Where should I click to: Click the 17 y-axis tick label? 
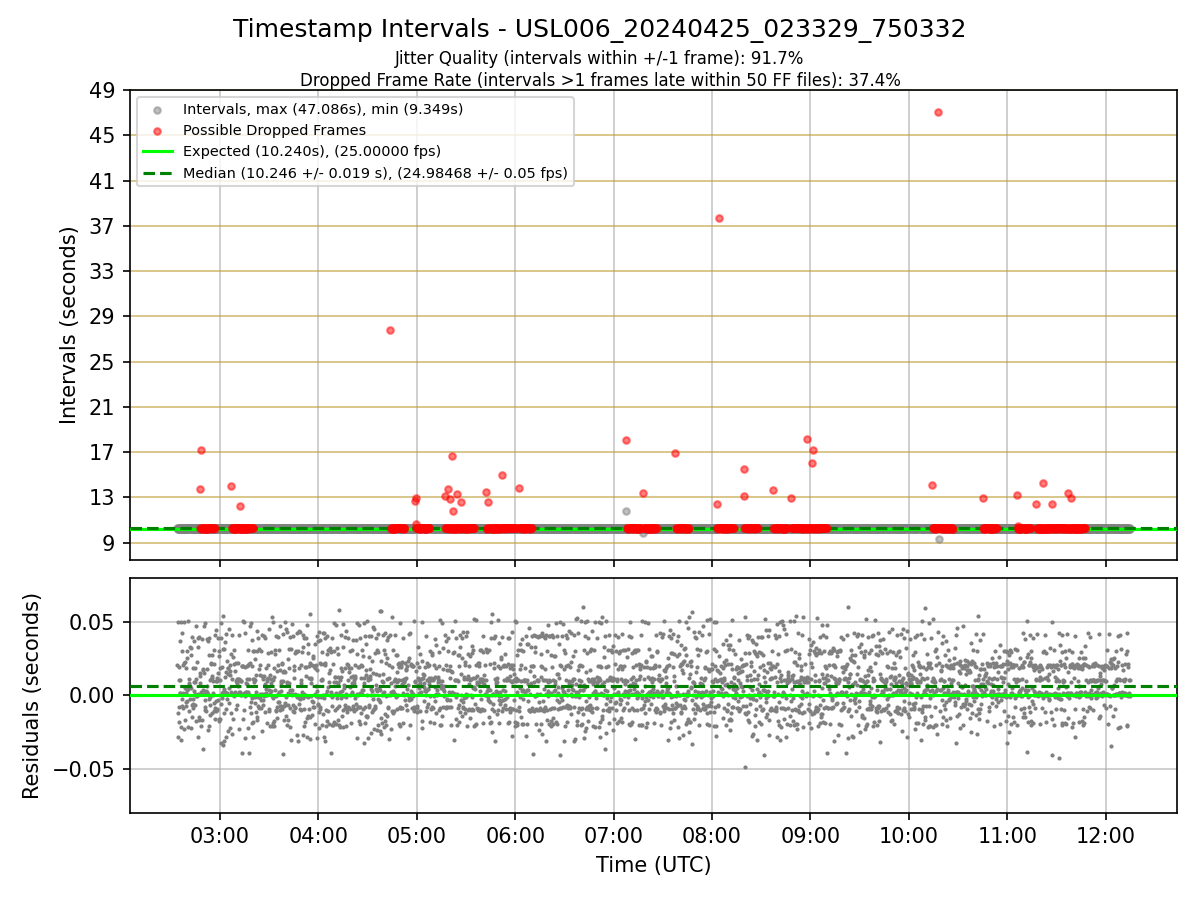coord(104,453)
